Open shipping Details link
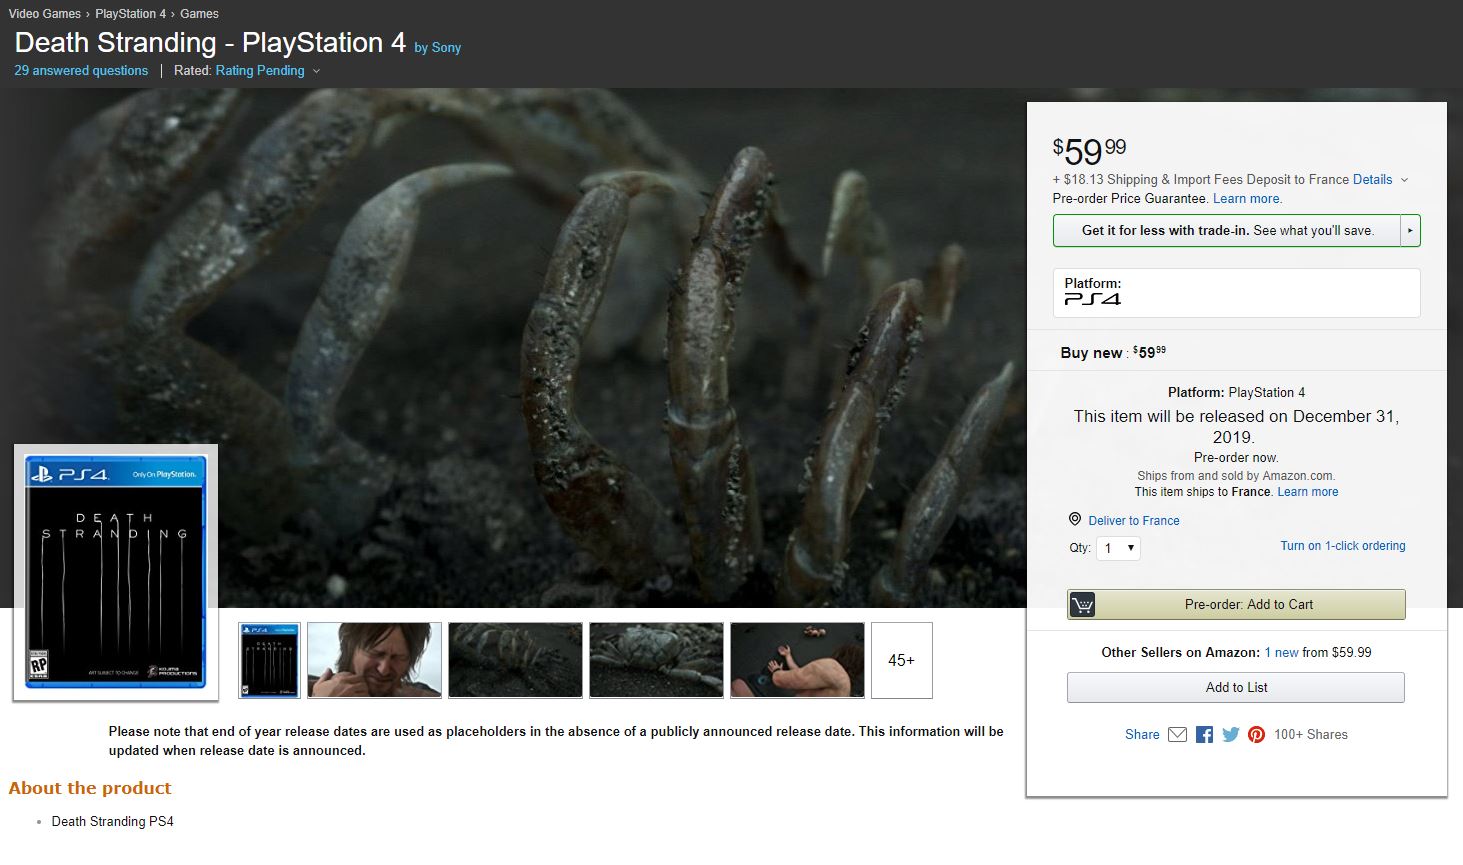 [x=1372, y=180]
